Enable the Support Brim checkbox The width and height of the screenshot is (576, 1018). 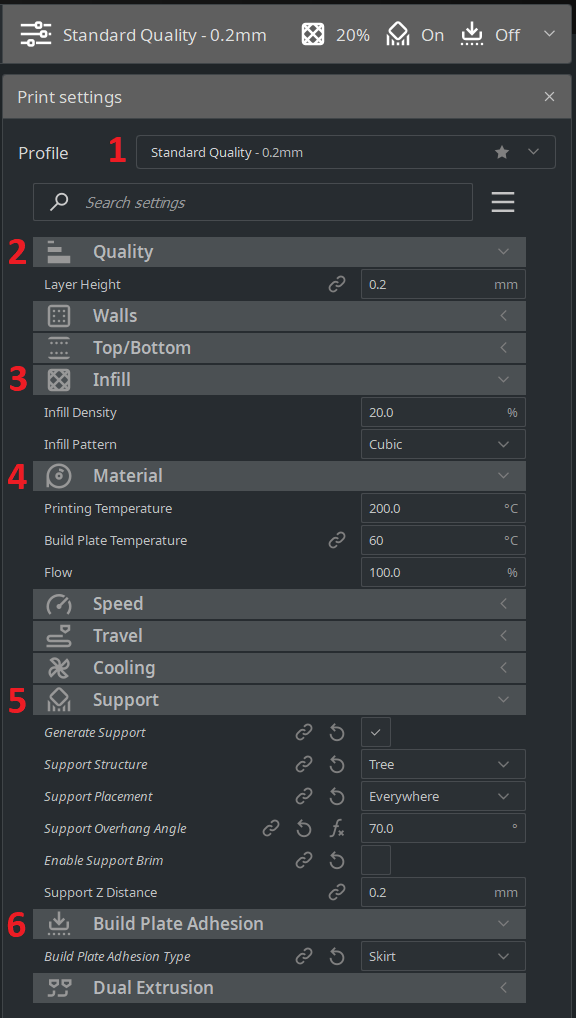click(376, 860)
